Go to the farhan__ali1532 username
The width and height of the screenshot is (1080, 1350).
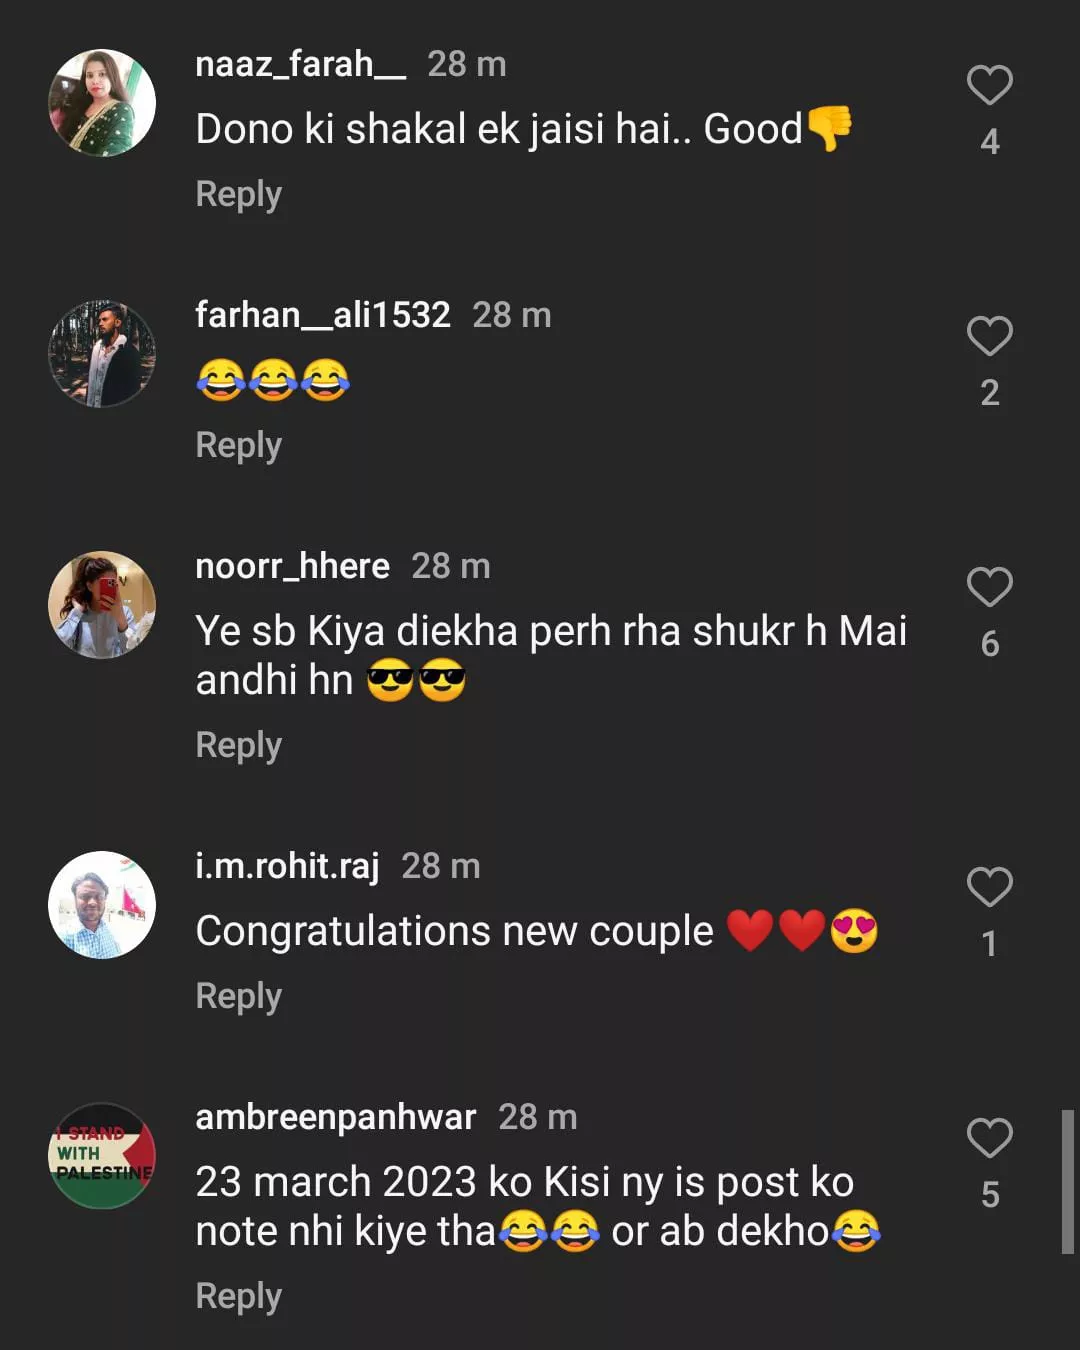click(322, 315)
